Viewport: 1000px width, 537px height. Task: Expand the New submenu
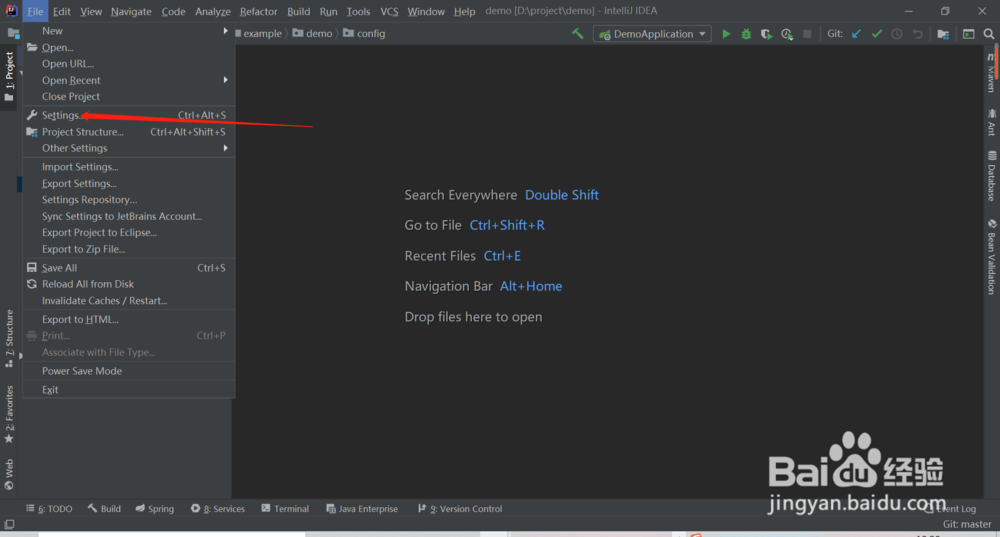point(129,31)
